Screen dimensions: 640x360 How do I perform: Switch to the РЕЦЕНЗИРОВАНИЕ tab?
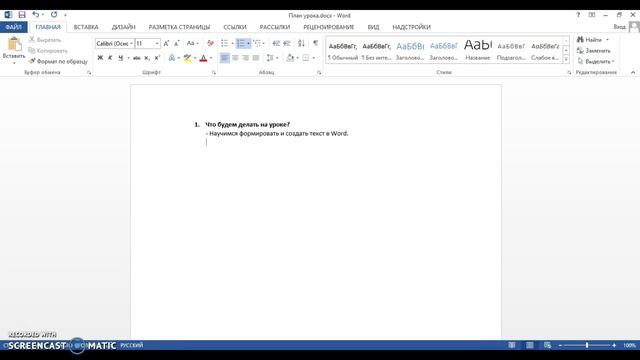(x=329, y=27)
